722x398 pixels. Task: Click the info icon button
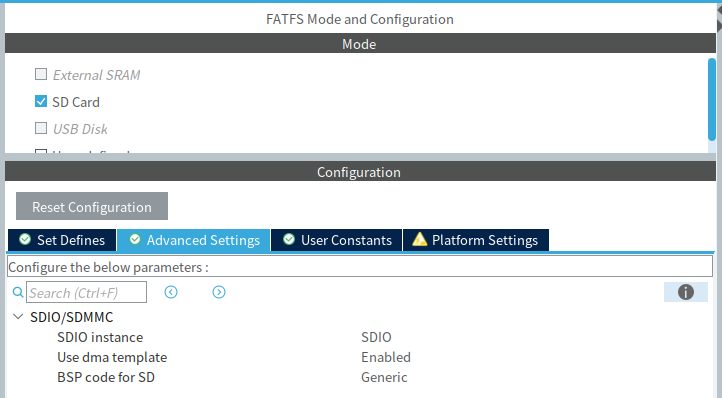[686, 292]
